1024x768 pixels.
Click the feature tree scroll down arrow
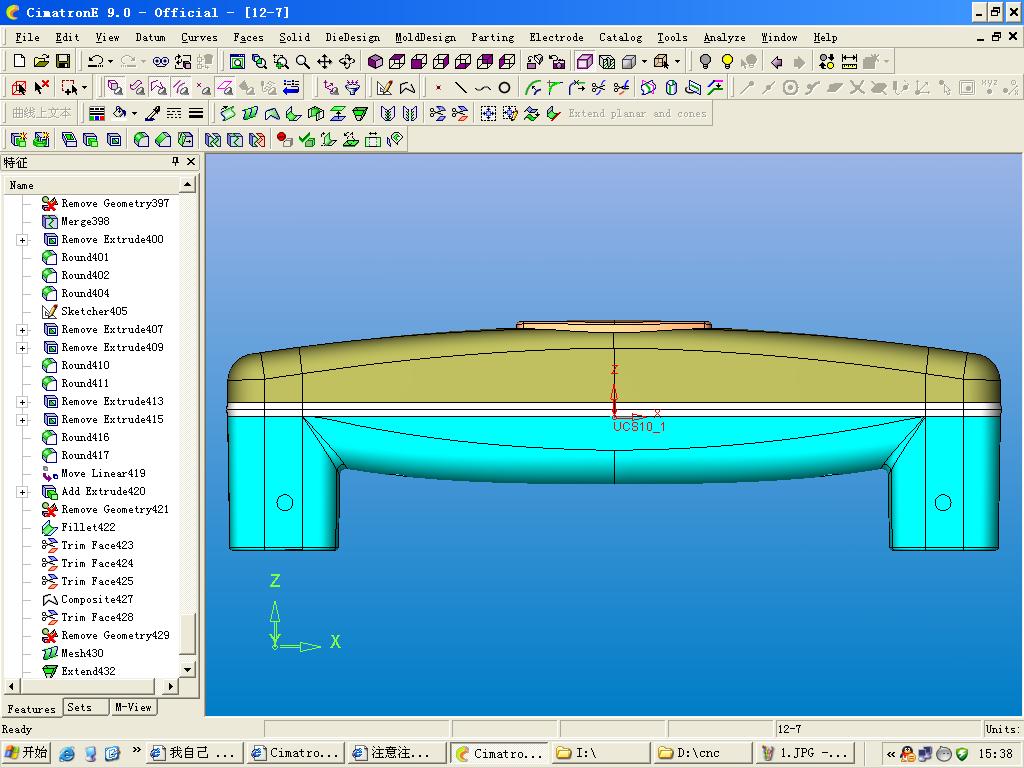pyautogui.click(x=187, y=669)
